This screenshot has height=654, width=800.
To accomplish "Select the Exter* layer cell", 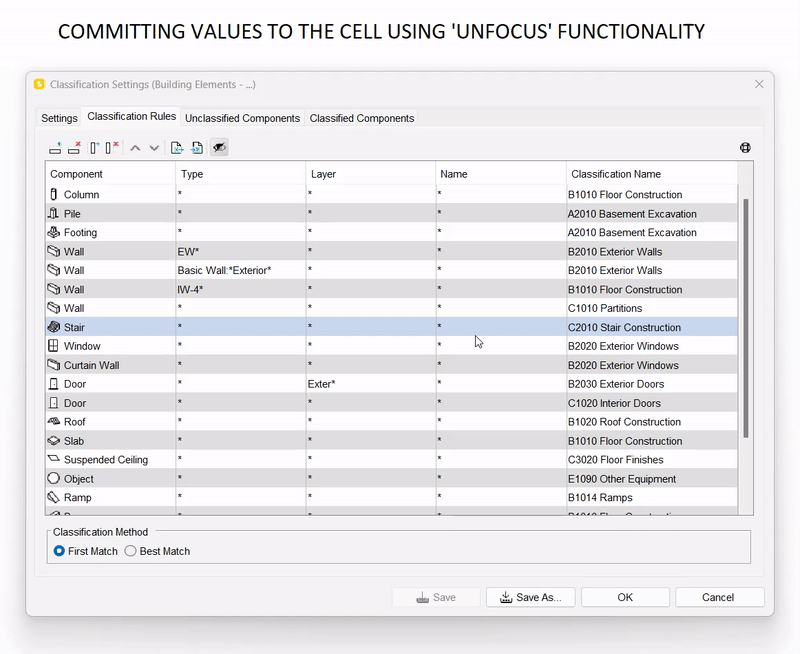I will click(x=371, y=384).
